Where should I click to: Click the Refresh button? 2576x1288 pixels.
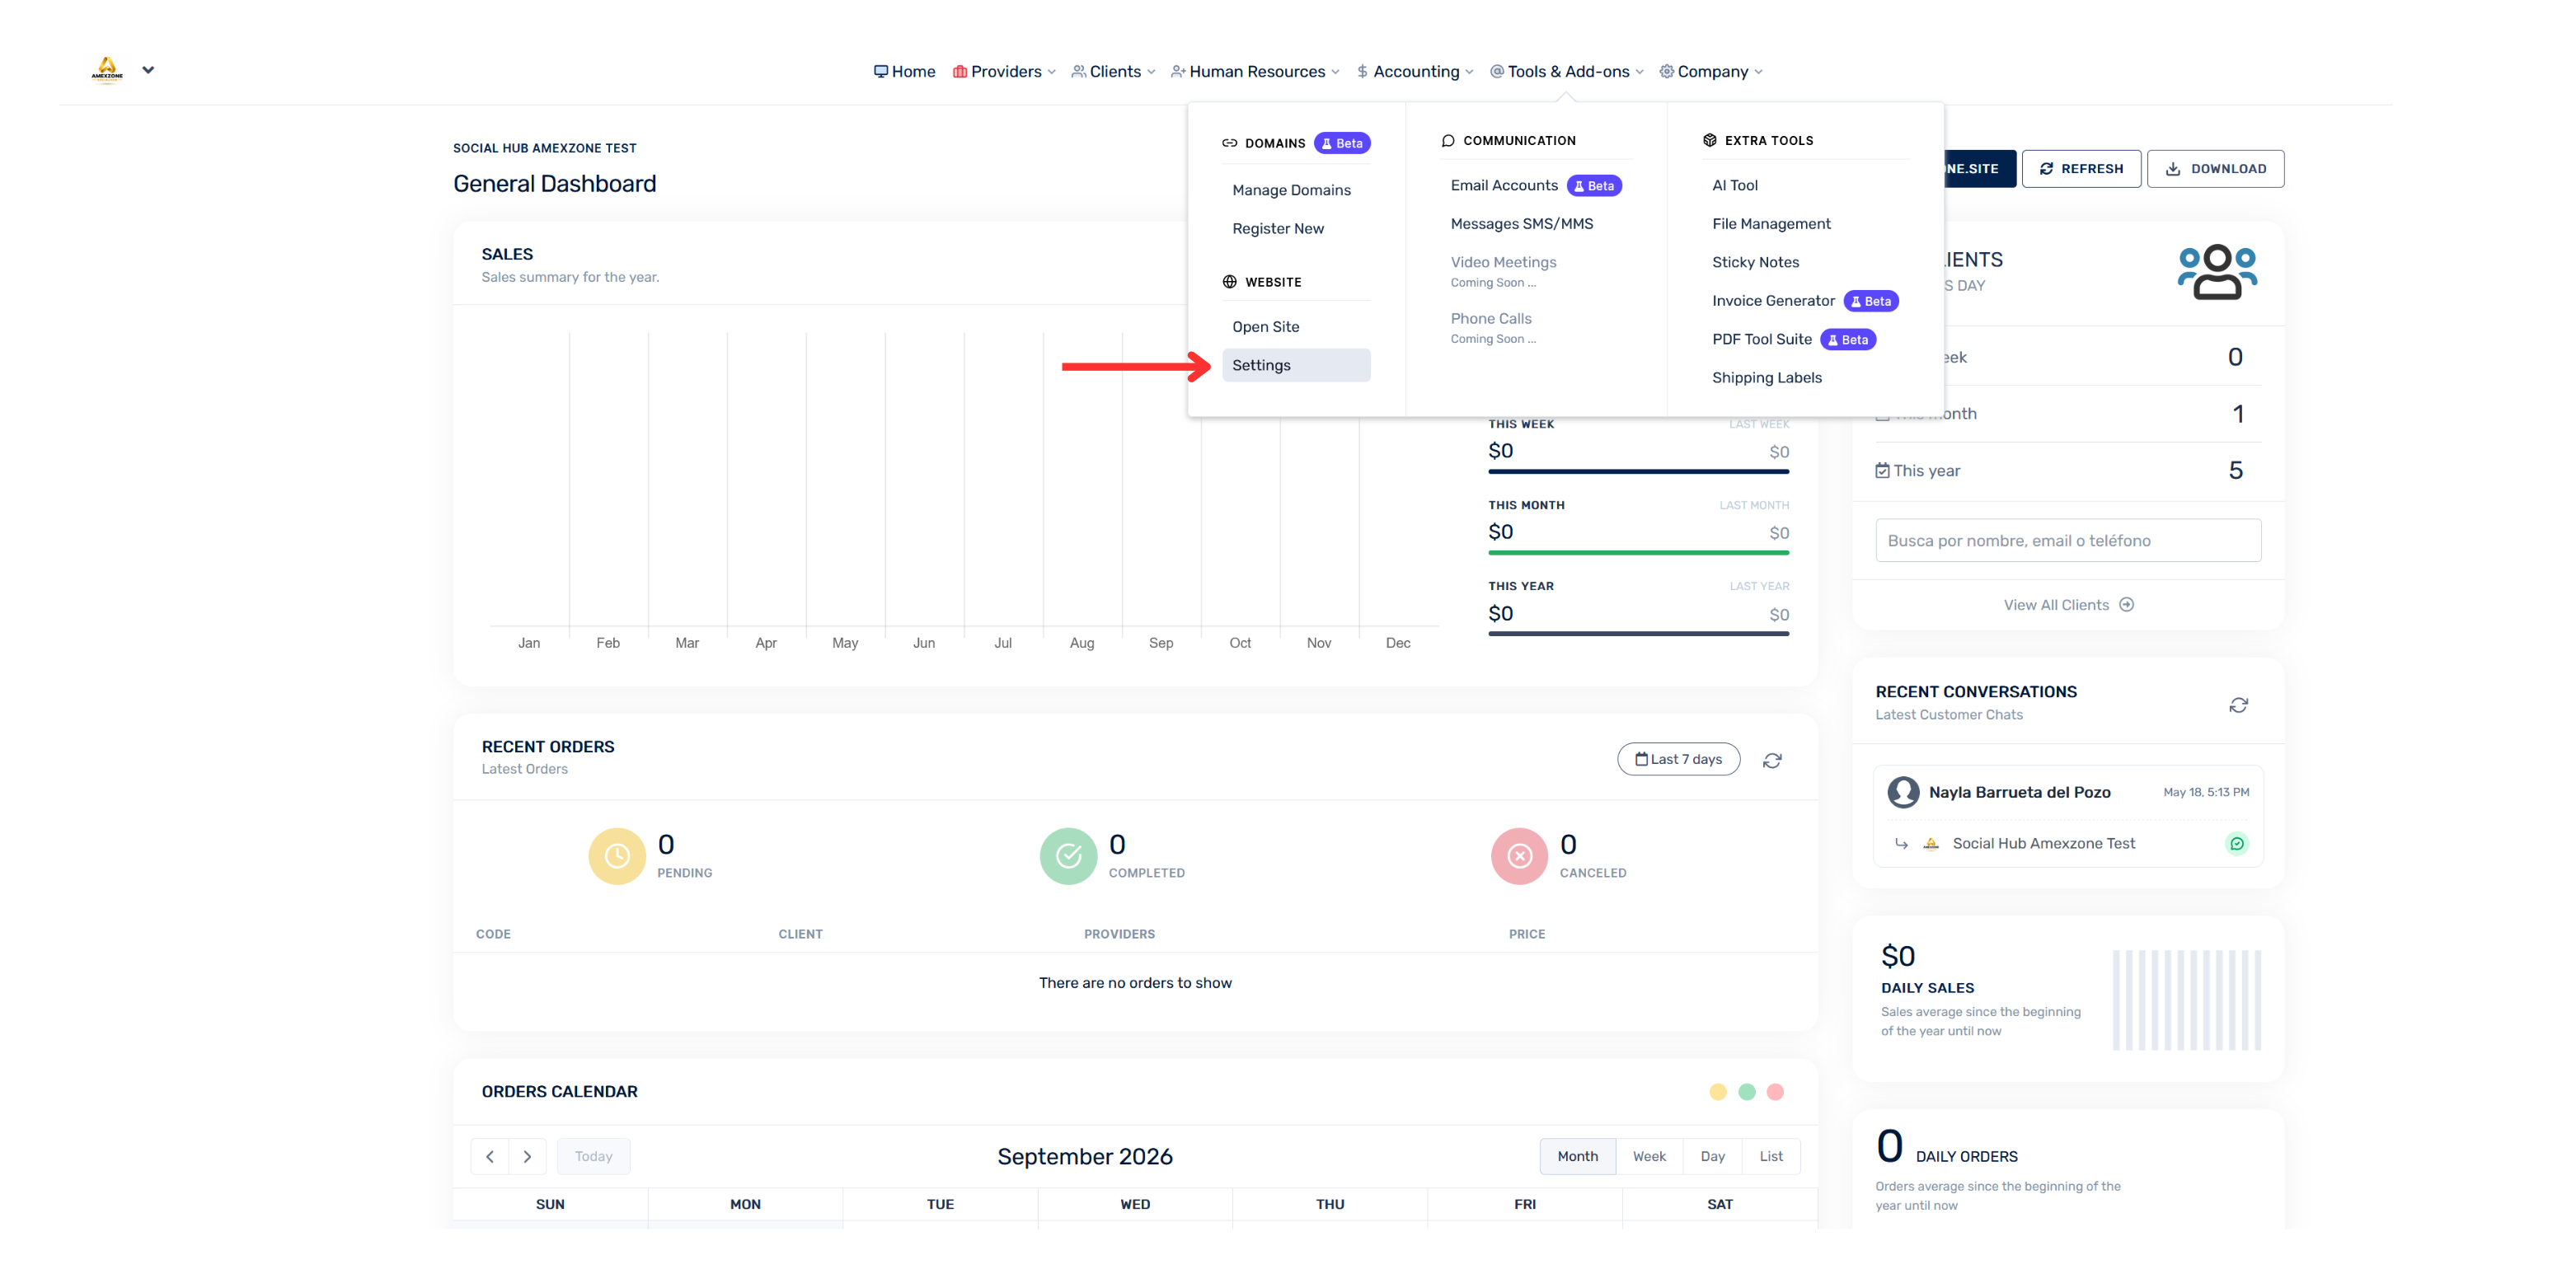coord(2081,169)
